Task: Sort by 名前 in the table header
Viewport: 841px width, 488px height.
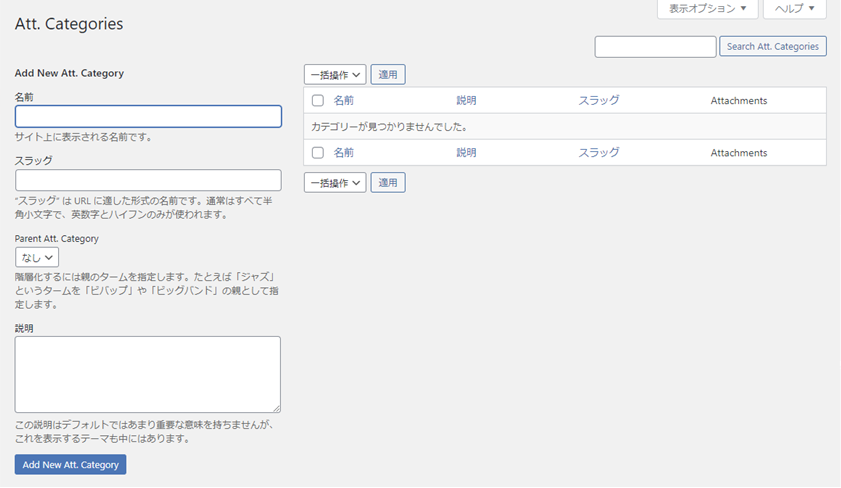Action: click(344, 100)
